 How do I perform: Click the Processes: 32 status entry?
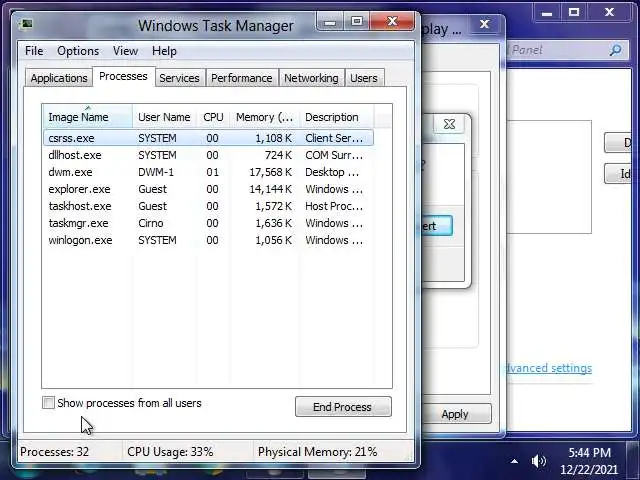(x=55, y=452)
